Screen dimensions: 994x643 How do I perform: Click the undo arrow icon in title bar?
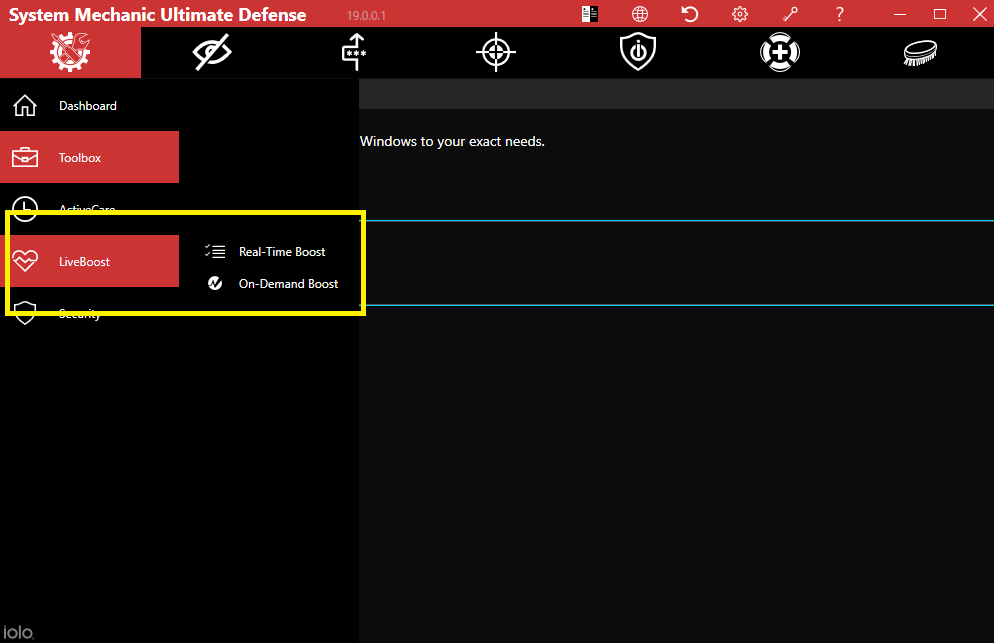click(x=690, y=14)
